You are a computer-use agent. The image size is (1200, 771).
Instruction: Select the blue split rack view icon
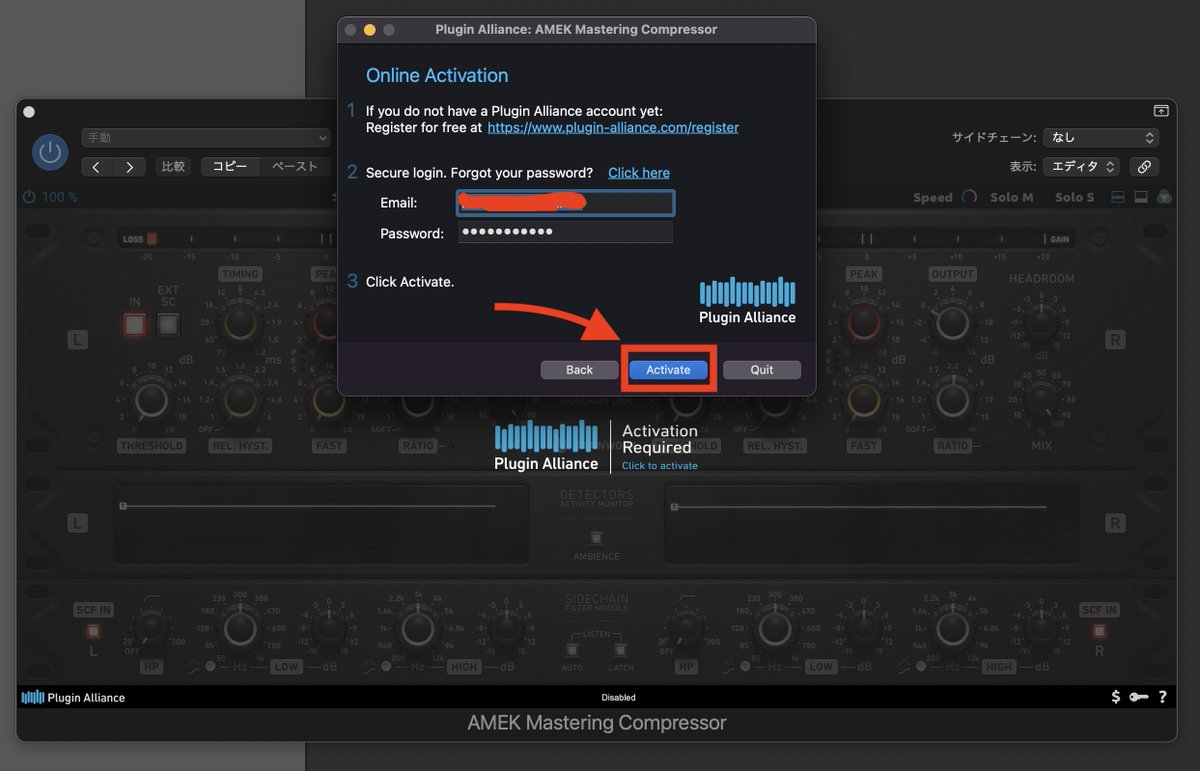(x=1118, y=197)
